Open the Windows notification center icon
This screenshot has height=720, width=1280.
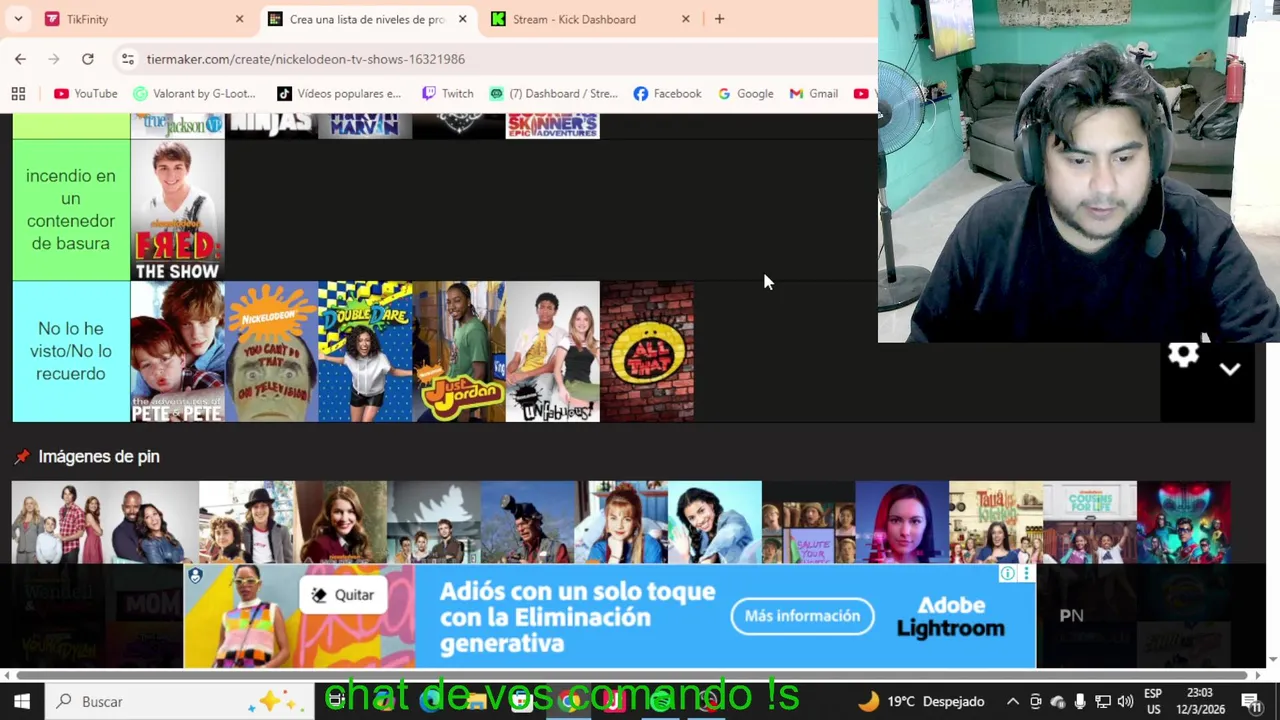tap(1251, 702)
